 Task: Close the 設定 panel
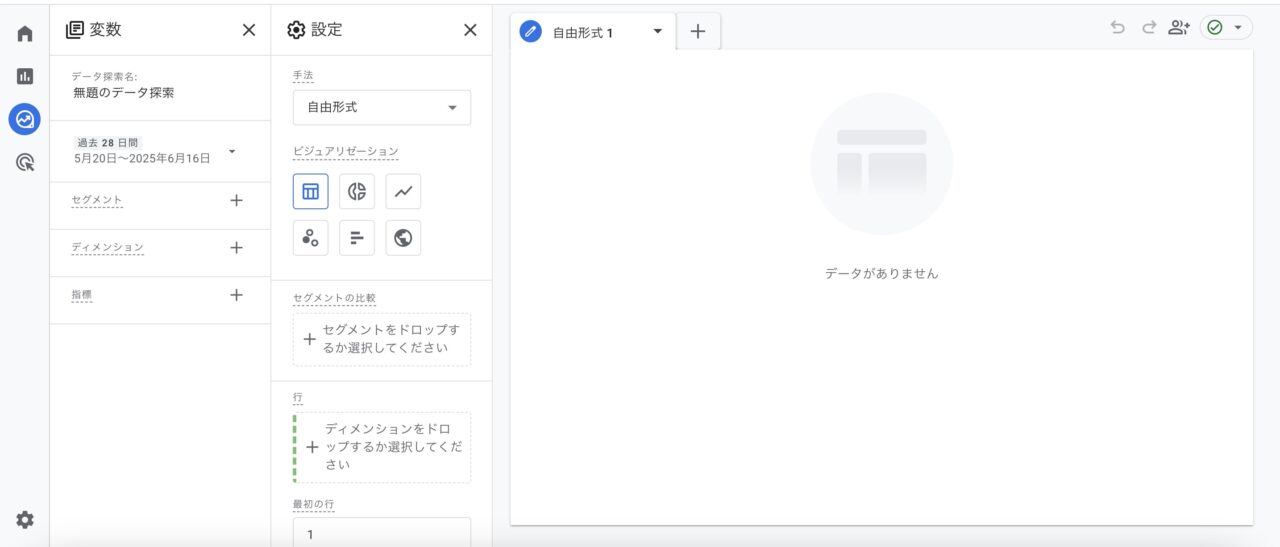470,30
